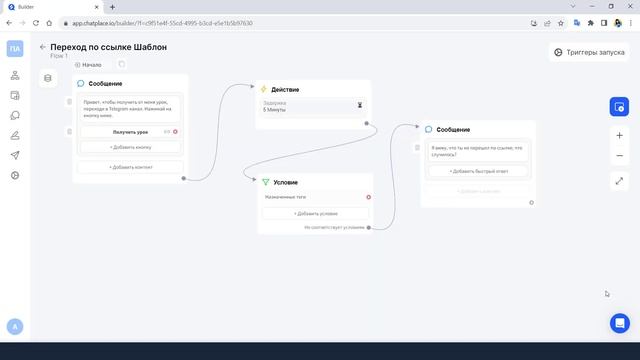Viewport: 640px width, 360px height.
Task: Click the database stack icon on canvas
Action: pos(48,78)
